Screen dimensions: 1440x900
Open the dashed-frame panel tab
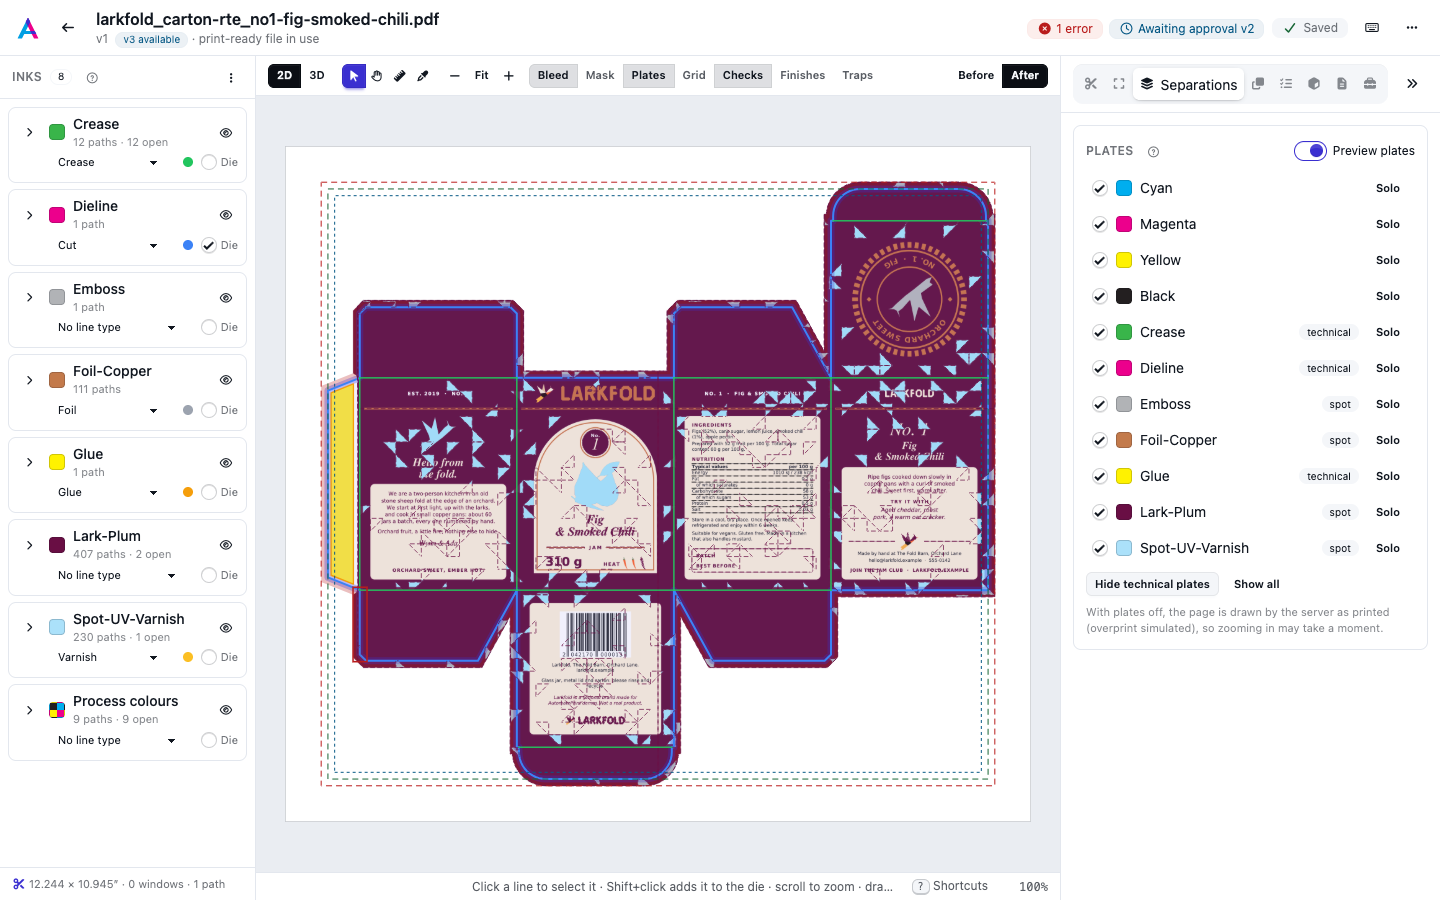click(x=1119, y=84)
